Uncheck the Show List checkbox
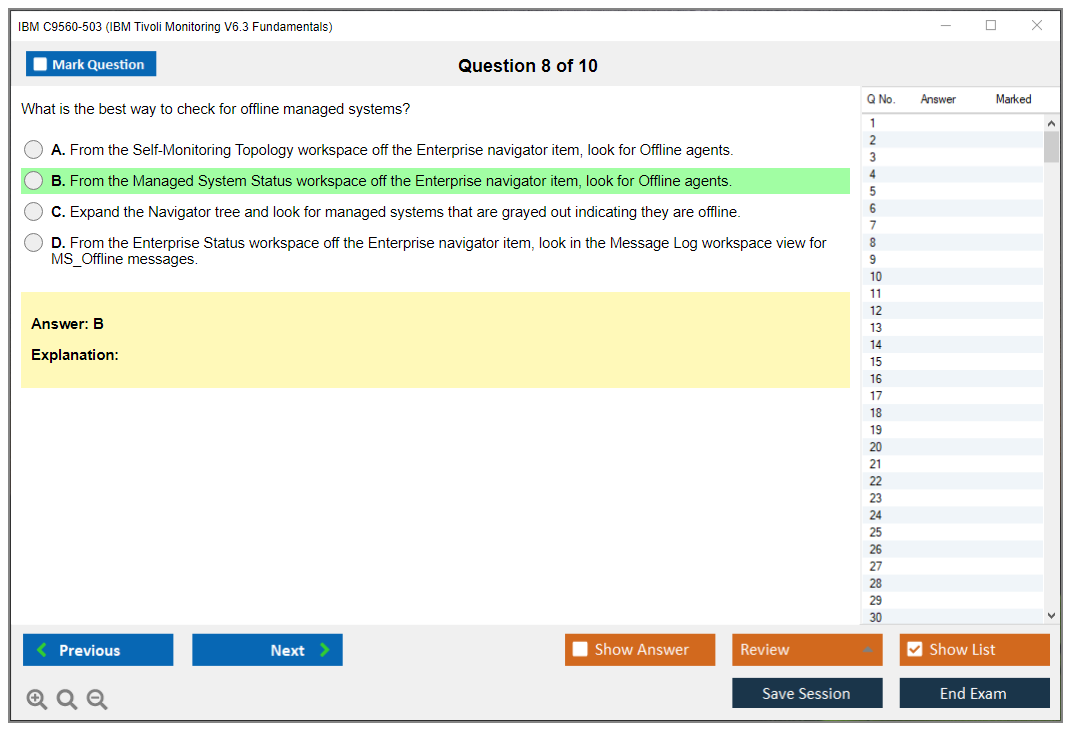Screen dimensions: 1075x735 click(x=914, y=649)
